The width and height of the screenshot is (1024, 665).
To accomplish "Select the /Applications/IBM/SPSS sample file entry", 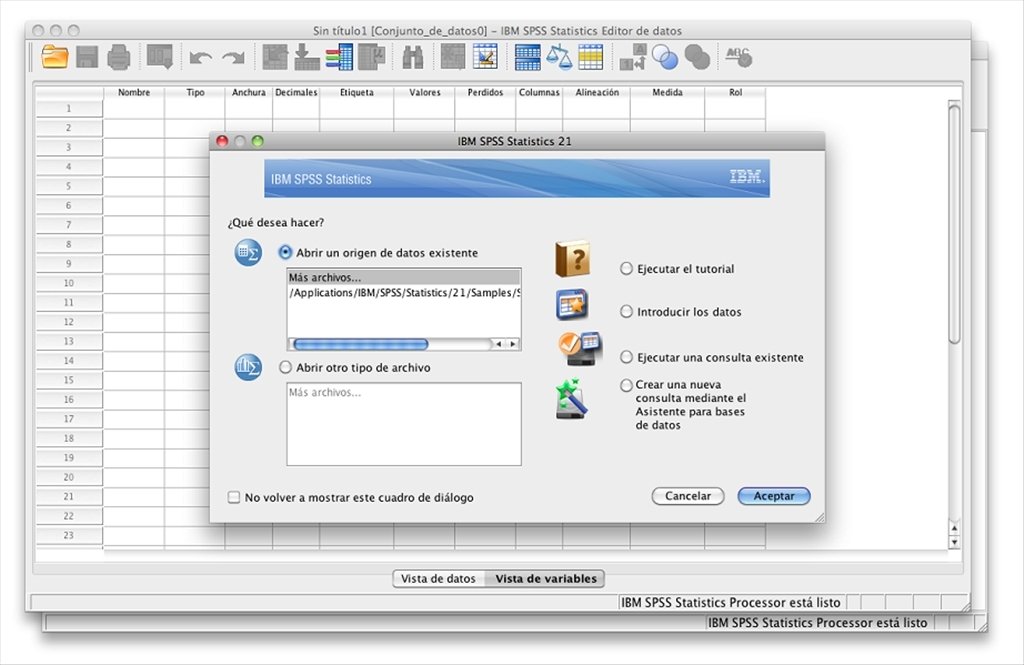I will (x=404, y=293).
